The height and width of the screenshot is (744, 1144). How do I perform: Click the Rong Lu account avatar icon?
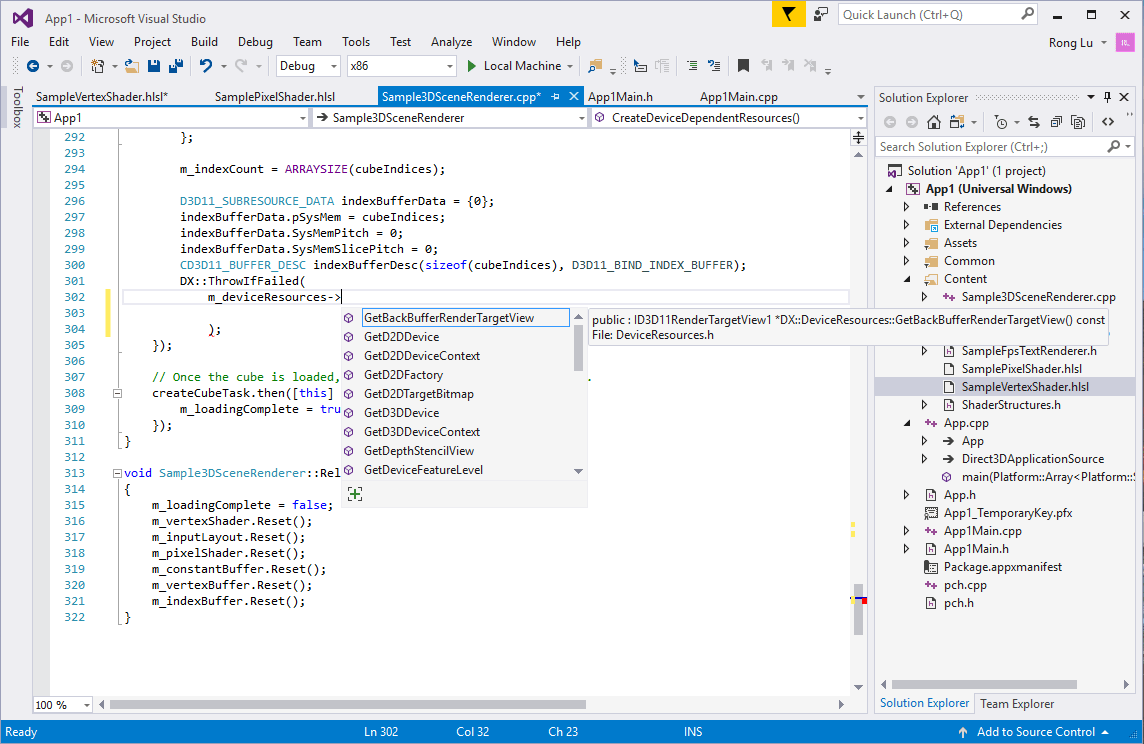point(1126,43)
